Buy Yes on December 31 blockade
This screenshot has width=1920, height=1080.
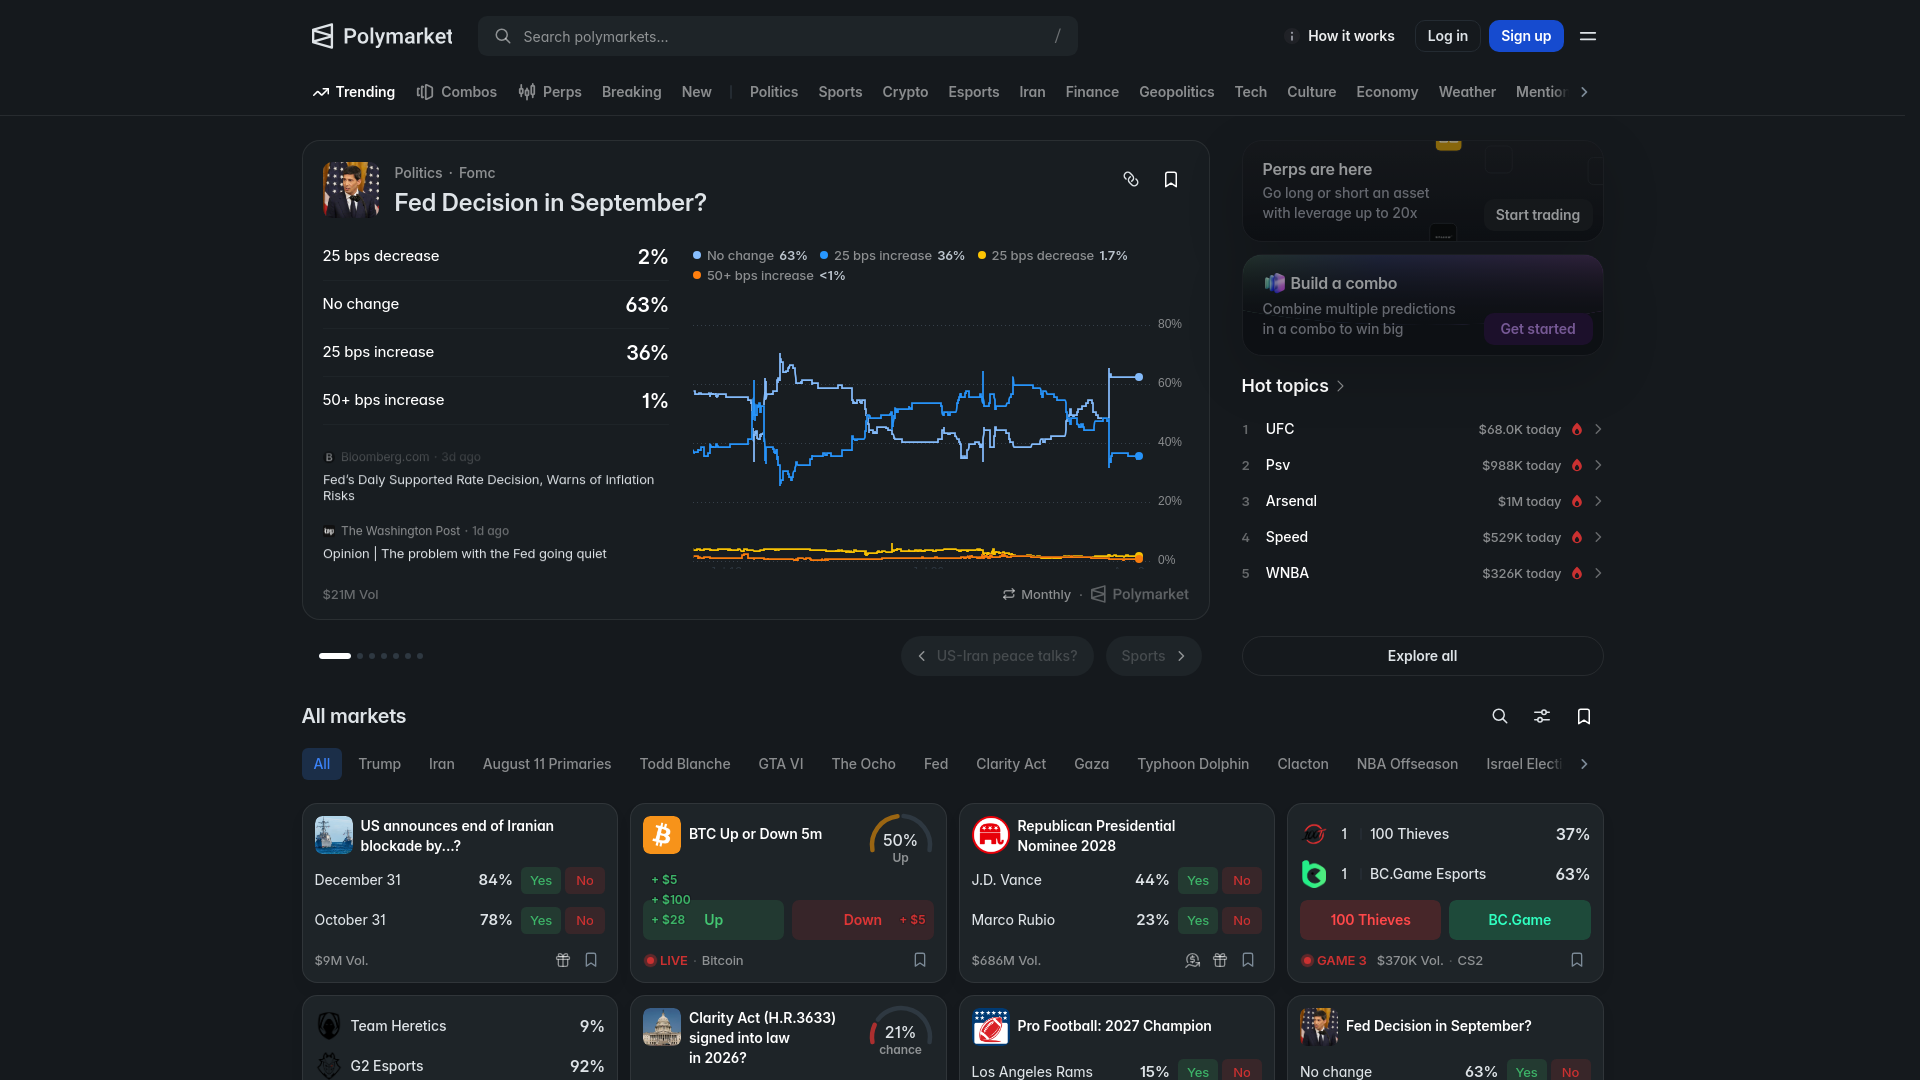click(x=541, y=880)
